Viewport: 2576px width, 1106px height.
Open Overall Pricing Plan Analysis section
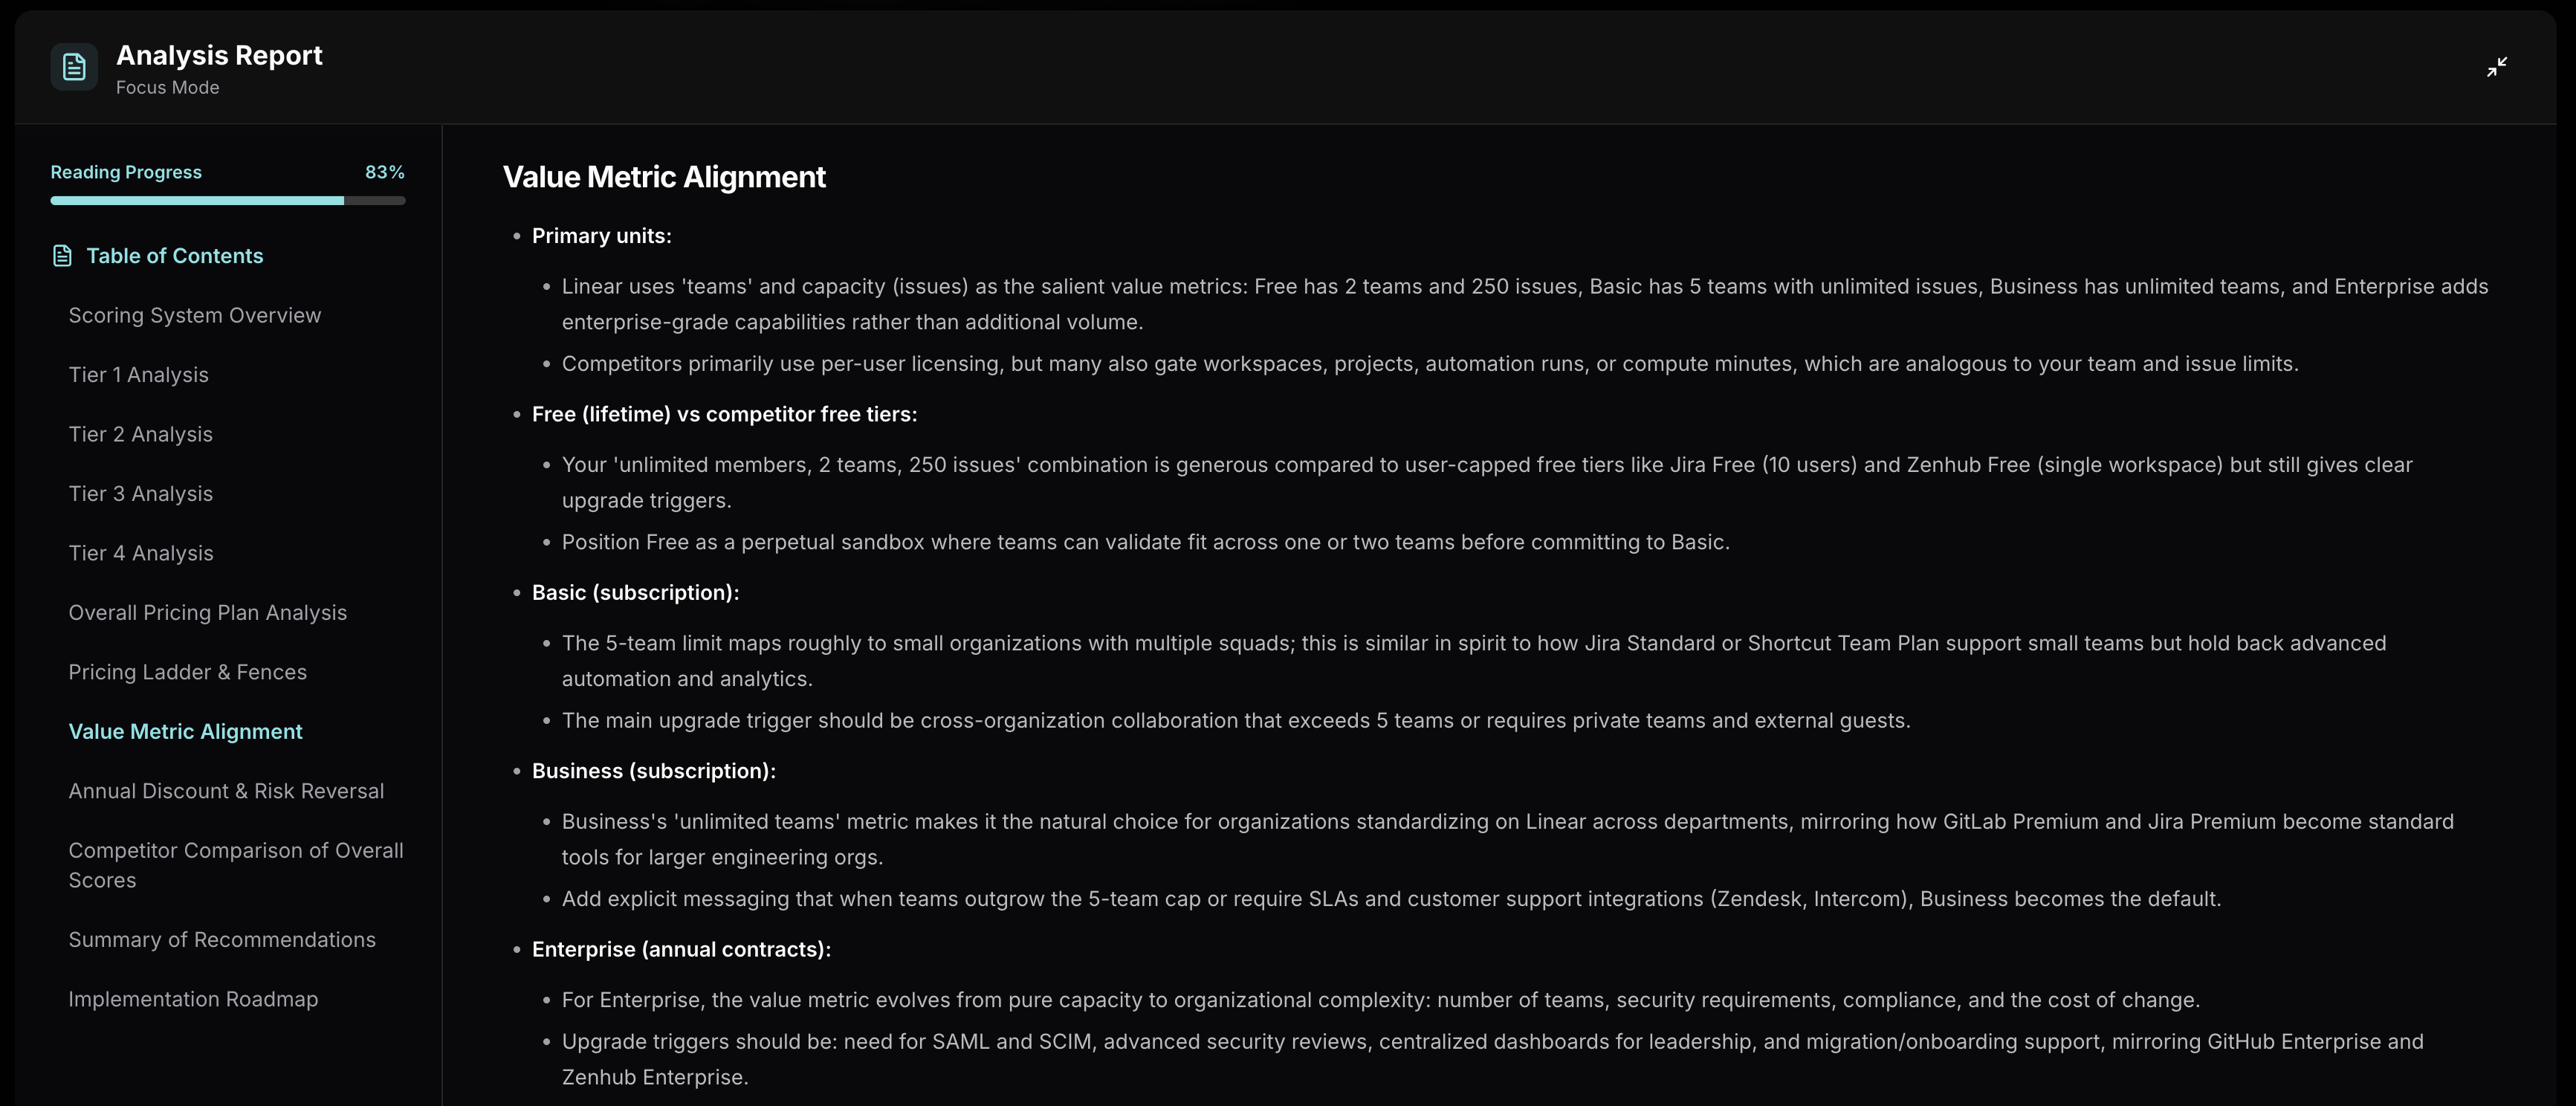(207, 613)
